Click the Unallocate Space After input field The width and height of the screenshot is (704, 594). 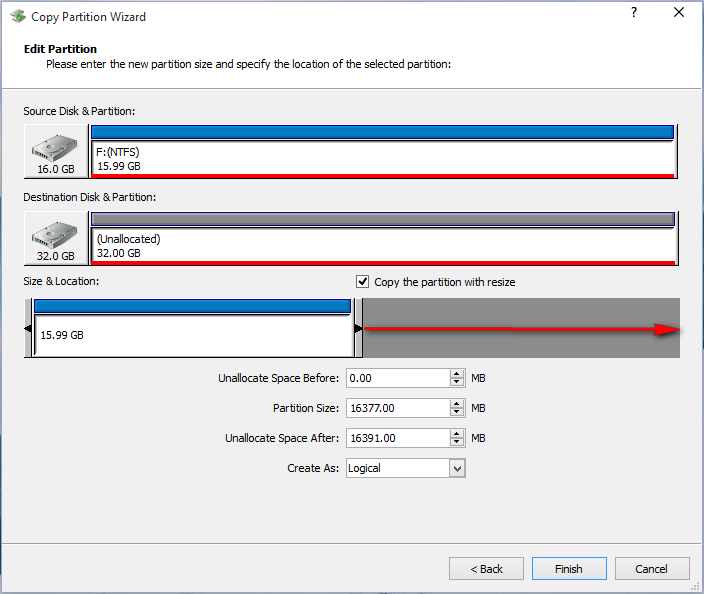click(x=398, y=438)
